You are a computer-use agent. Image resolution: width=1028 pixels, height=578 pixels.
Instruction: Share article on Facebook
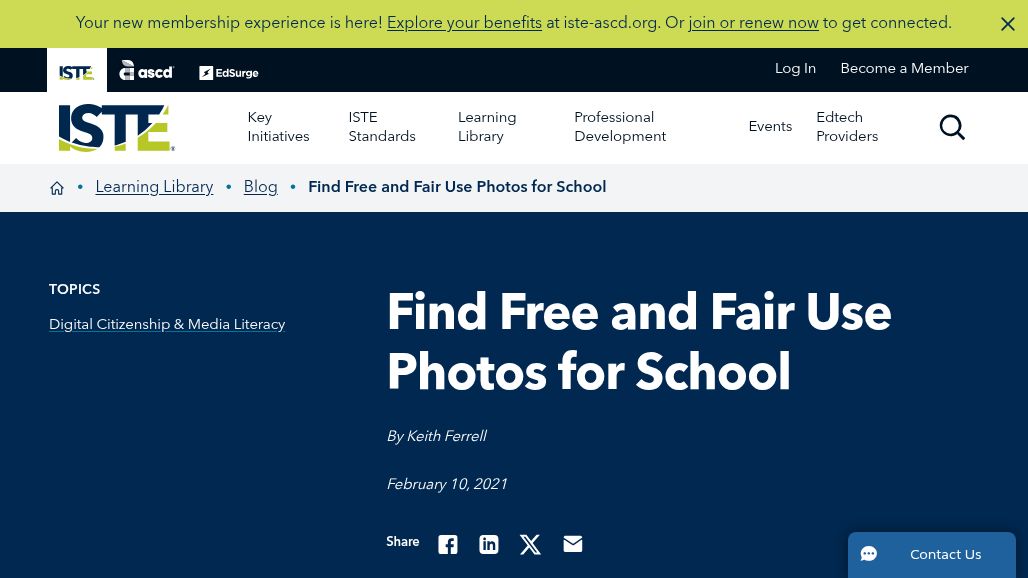[x=448, y=544]
